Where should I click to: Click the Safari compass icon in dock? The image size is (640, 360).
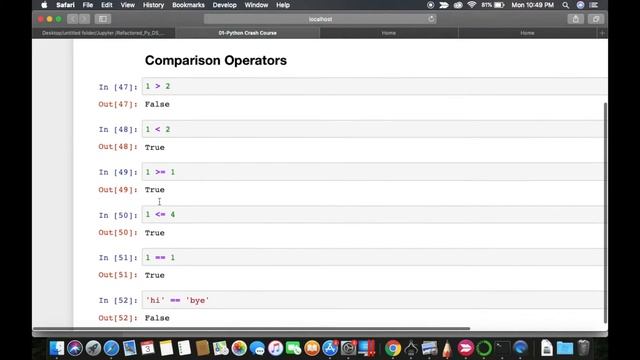coord(111,348)
